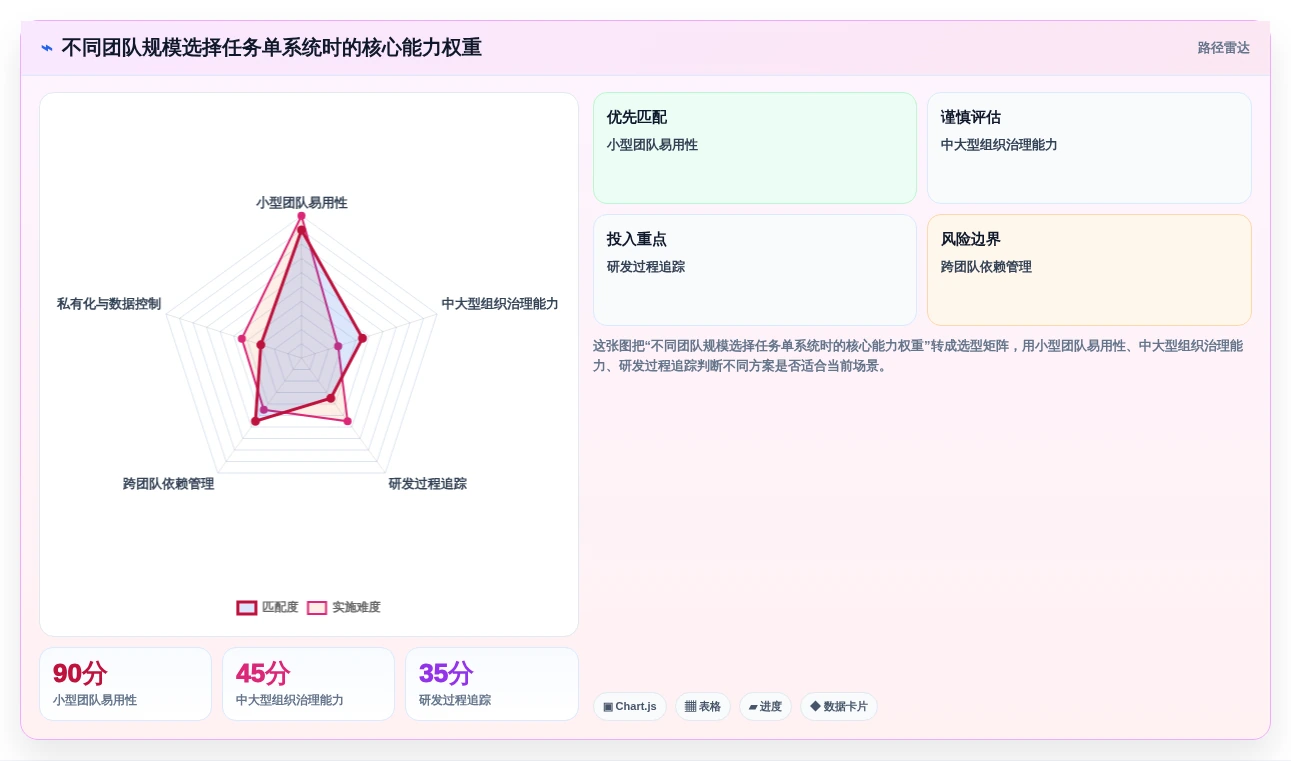Click the 匹配度 legend label text
The image size is (1291, 761).
[x=280, y=607]
